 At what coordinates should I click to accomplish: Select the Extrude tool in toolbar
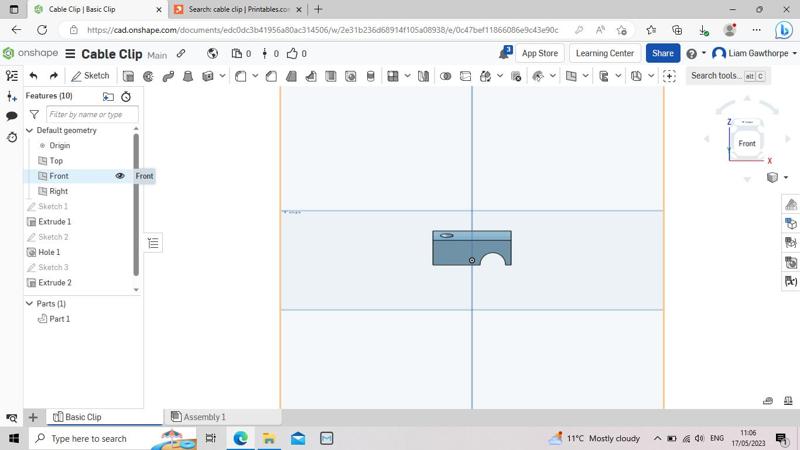[x=128, y=76]
